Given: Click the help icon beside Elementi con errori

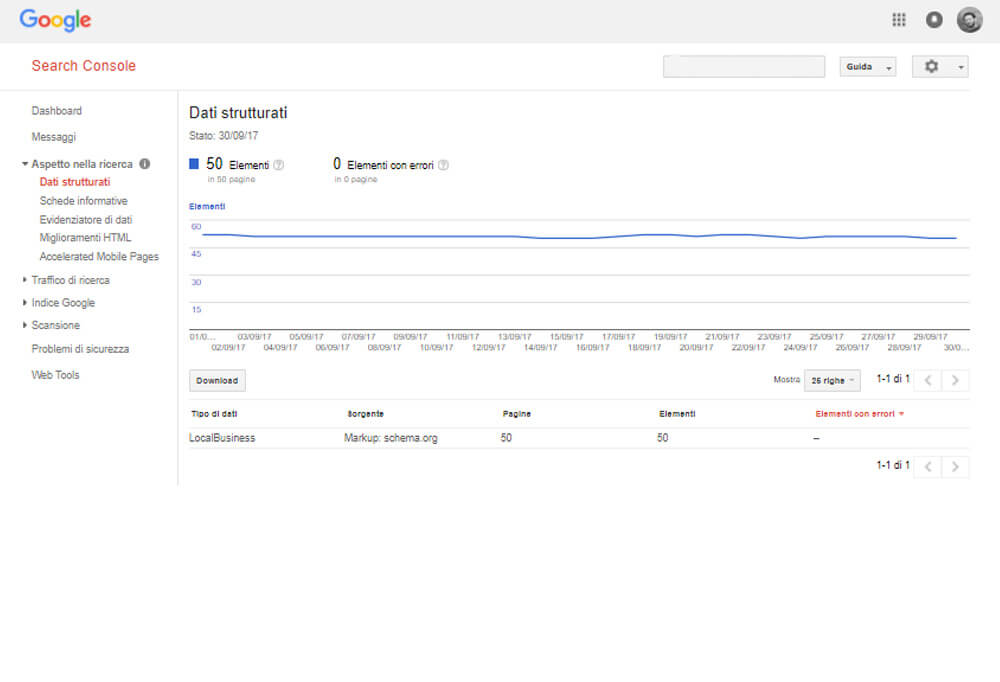Looking at the screenshot, I should click(x=443, y=165).
